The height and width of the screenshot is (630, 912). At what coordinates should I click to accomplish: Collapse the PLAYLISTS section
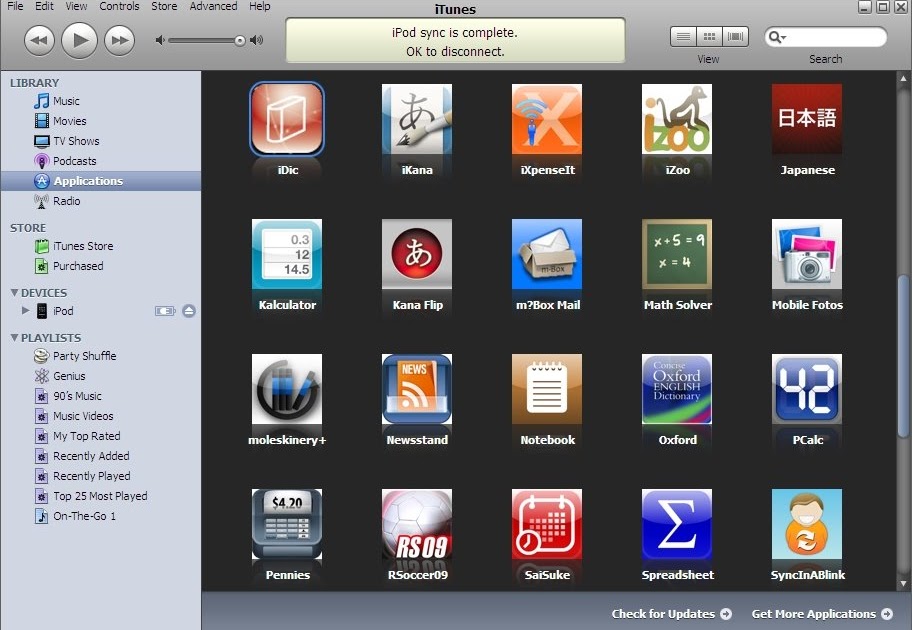(14, 337)
